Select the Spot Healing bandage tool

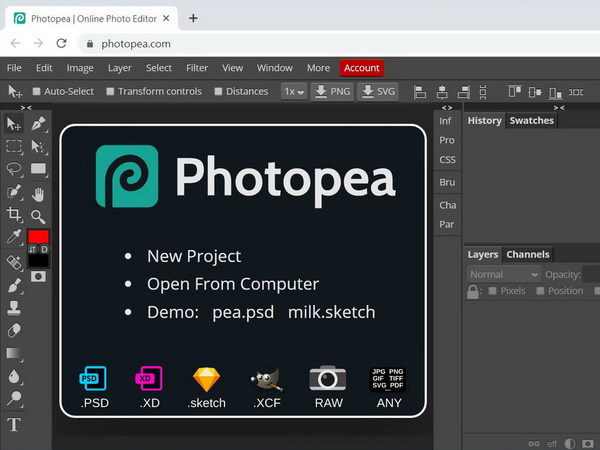[14, 262]
